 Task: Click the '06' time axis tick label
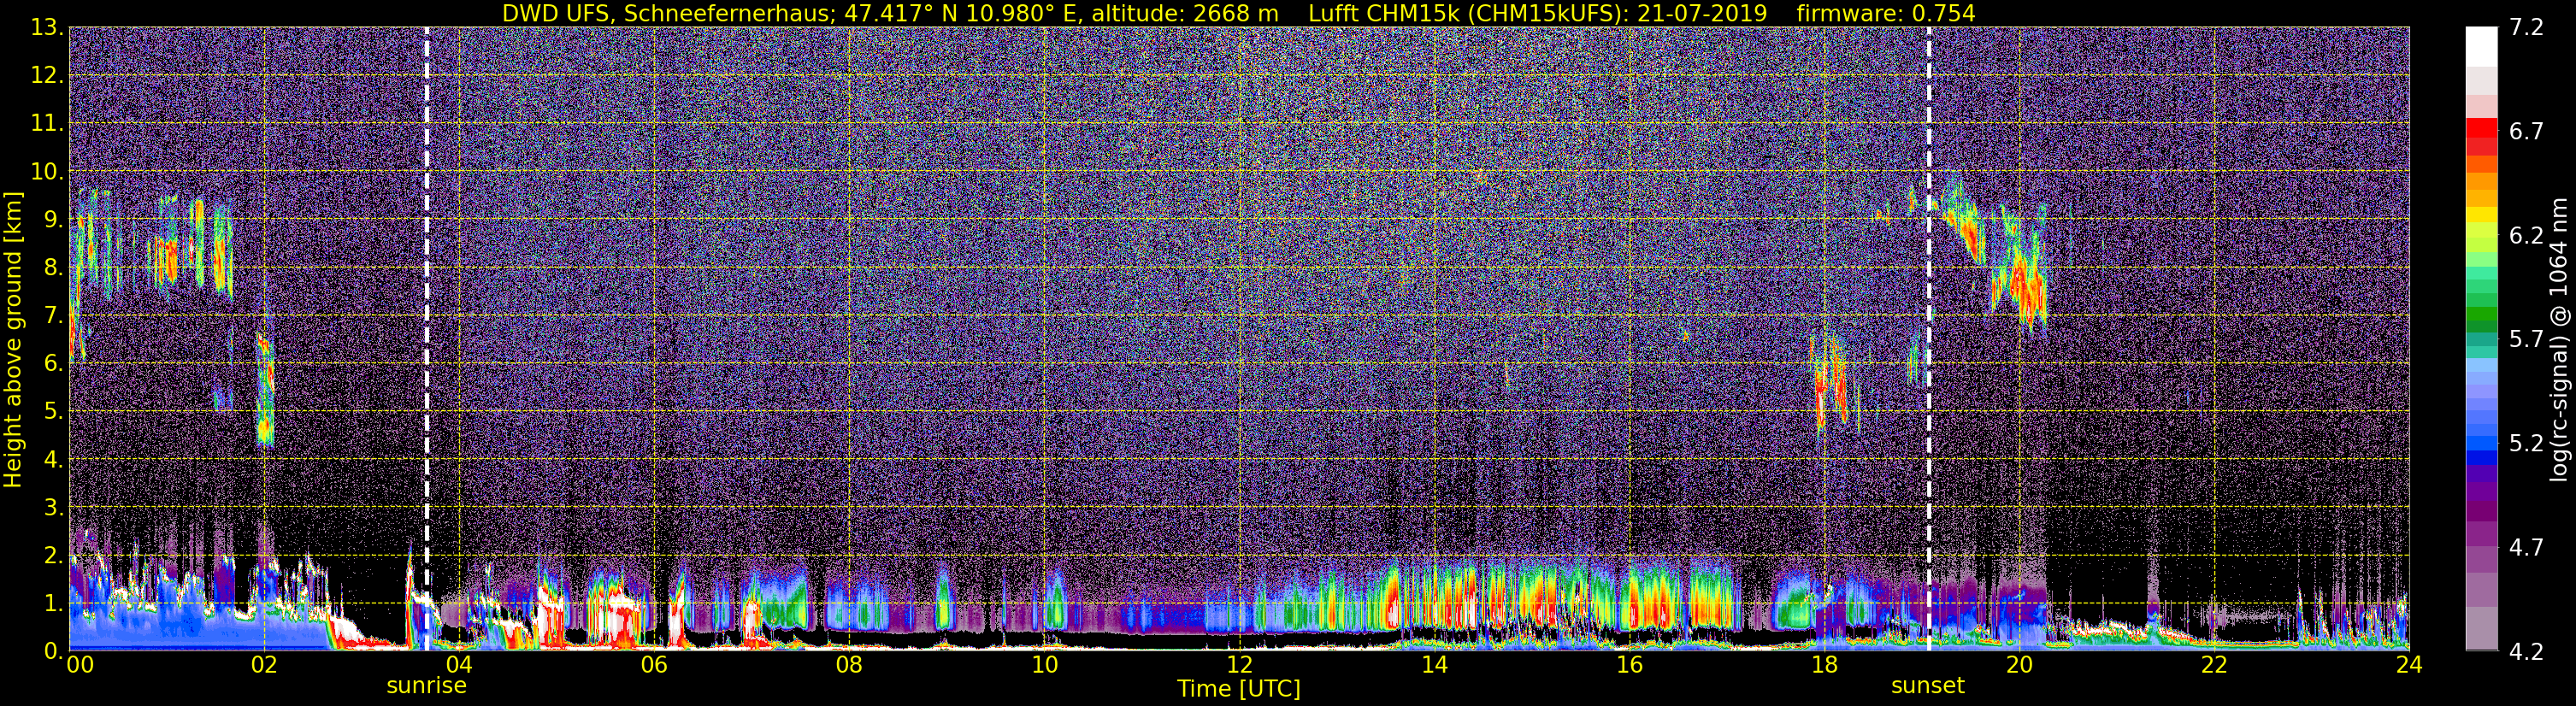coord(654,665)
